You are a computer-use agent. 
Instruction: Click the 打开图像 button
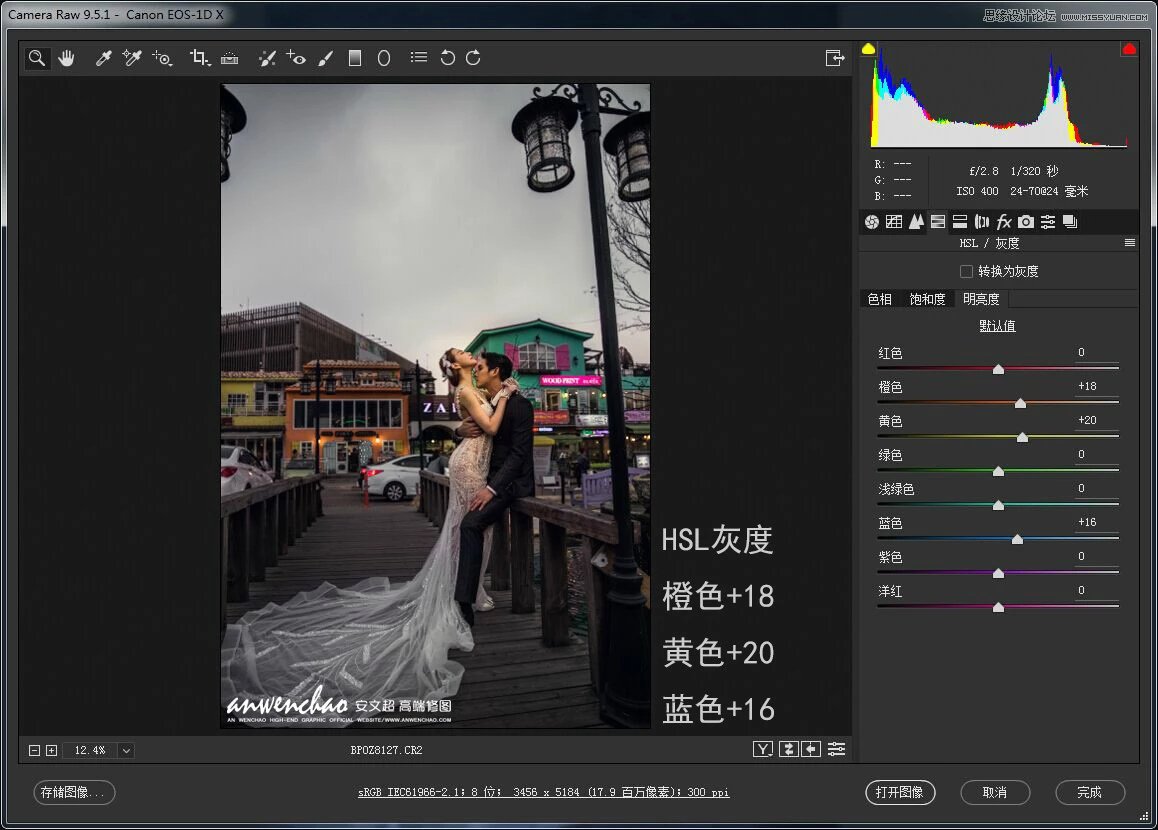point(900,792)
